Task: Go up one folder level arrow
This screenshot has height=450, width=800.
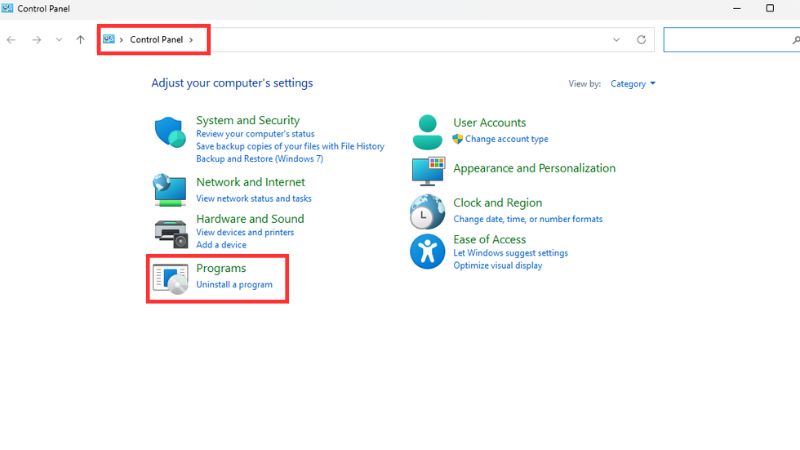Action: pos(80,40)
